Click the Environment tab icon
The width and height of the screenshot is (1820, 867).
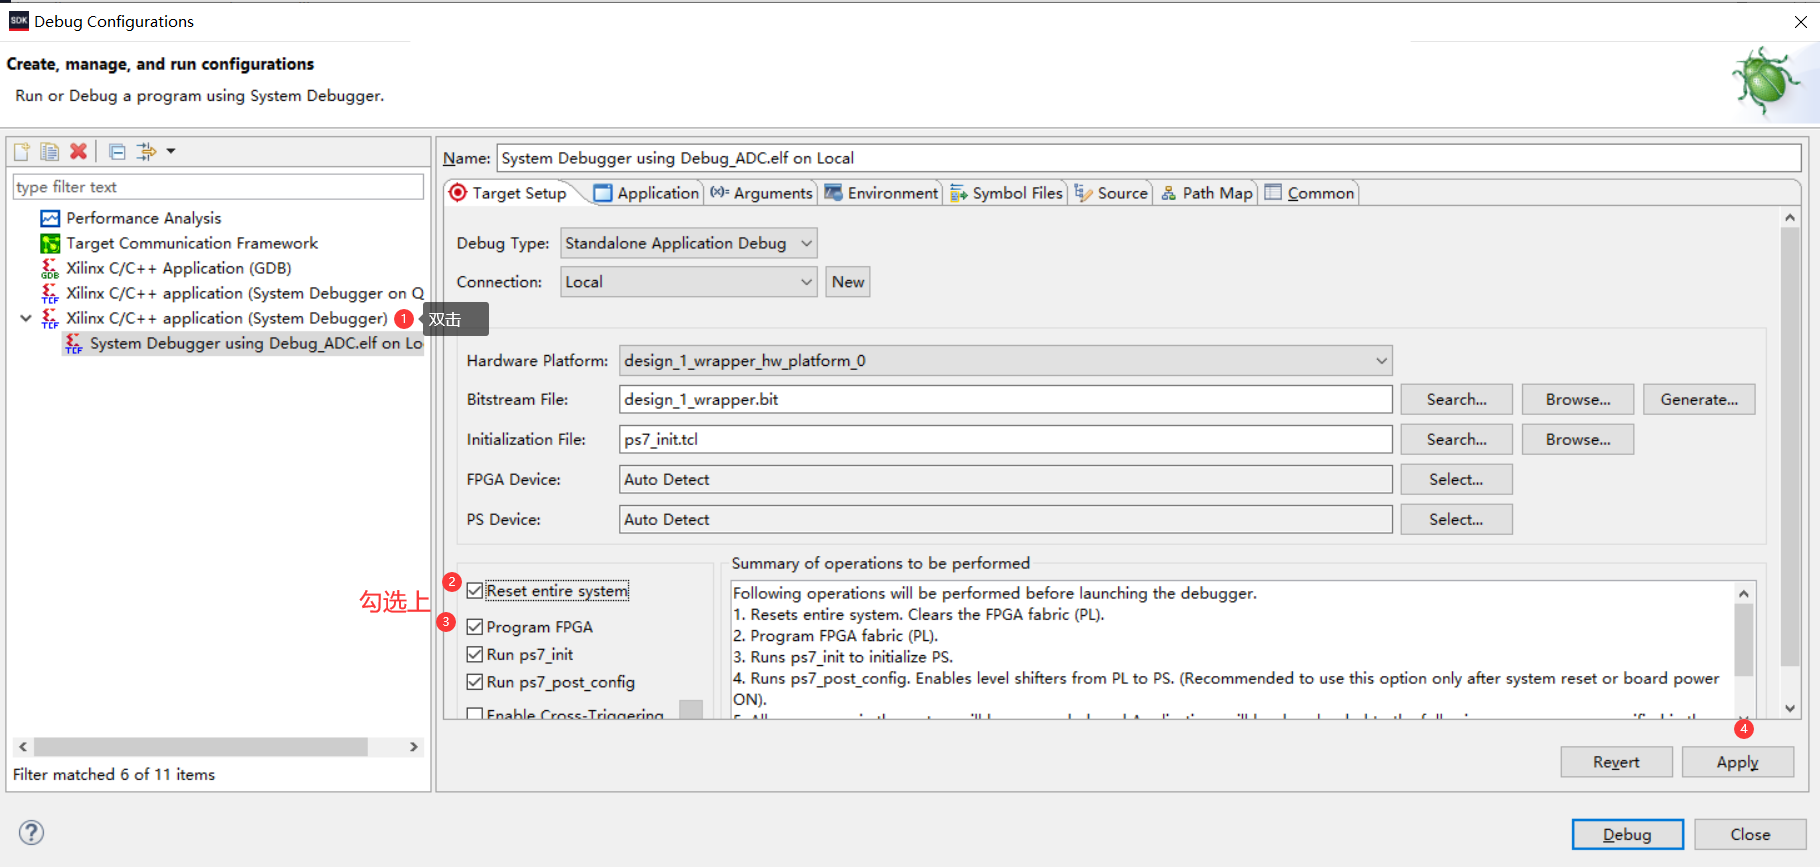pyautogui.click(x=834, y=193)
